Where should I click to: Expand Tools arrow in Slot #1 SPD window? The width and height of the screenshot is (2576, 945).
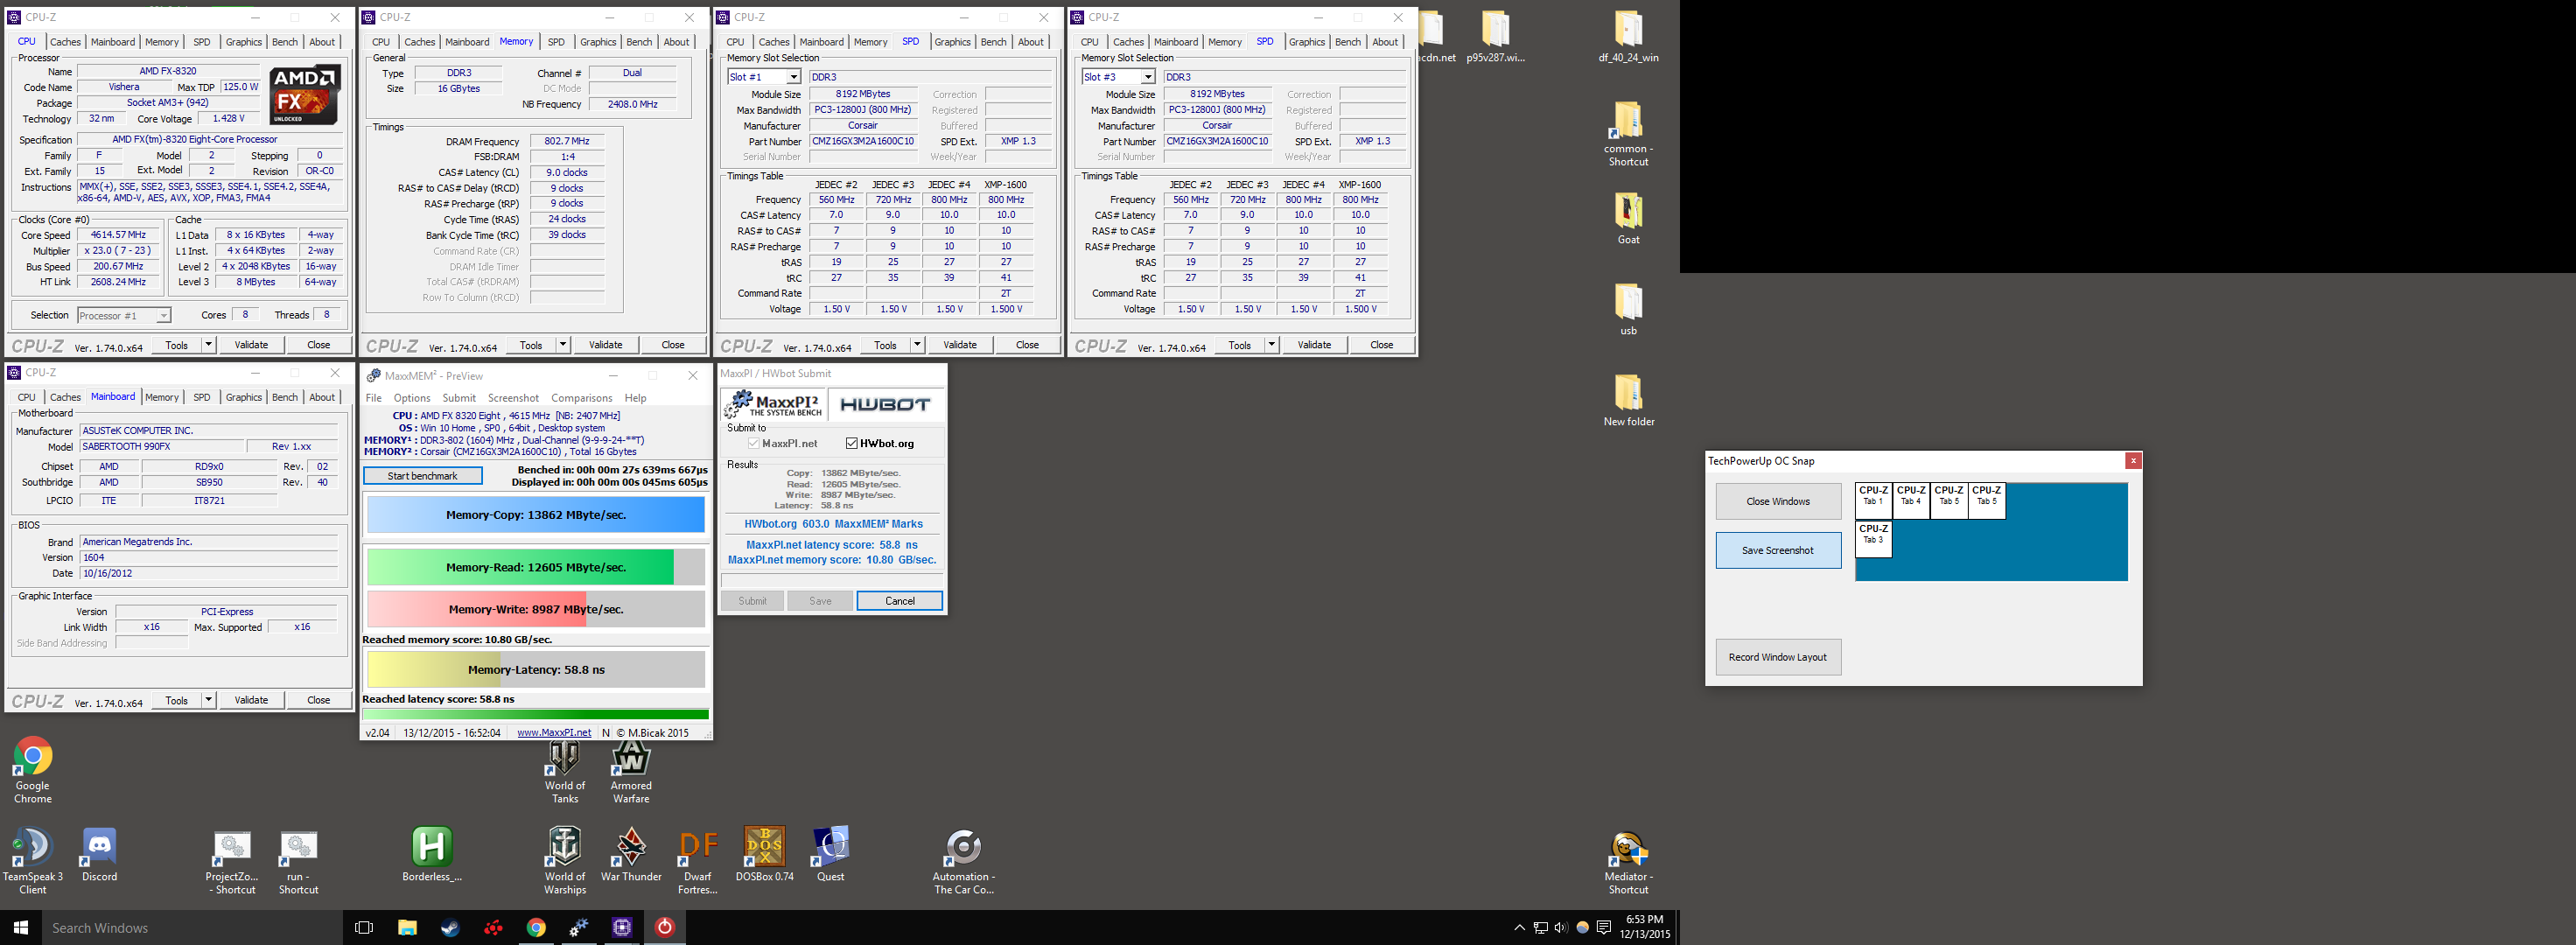(x=917, y=344)
